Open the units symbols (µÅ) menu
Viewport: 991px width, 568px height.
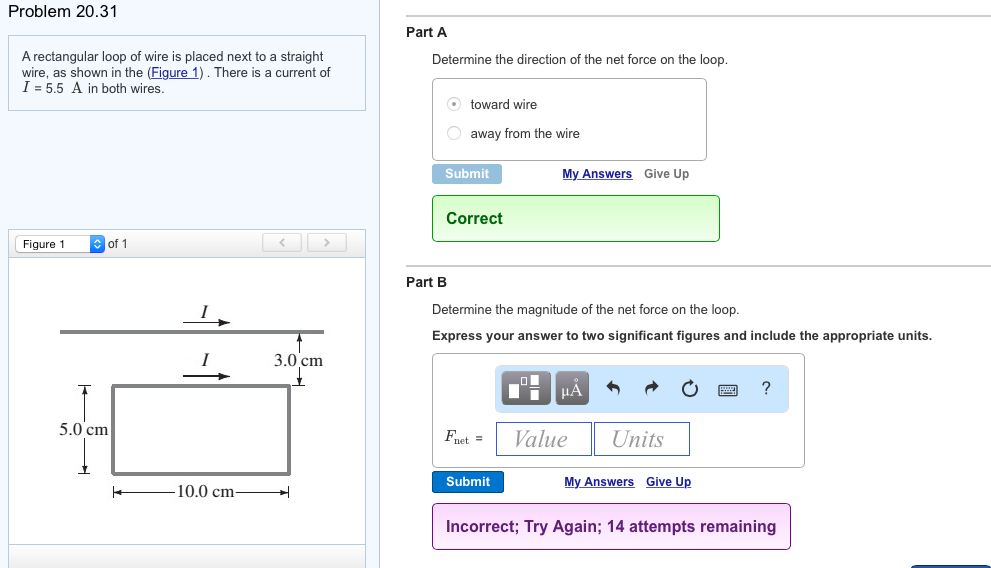point(571,388)
